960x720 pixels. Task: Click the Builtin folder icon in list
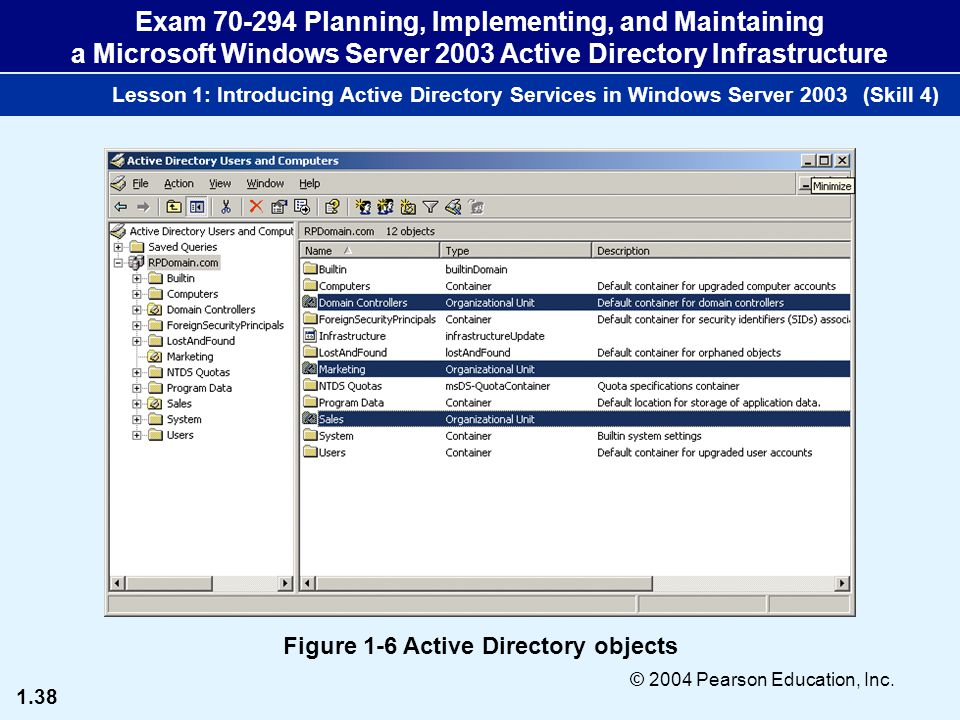click(310, 269)
